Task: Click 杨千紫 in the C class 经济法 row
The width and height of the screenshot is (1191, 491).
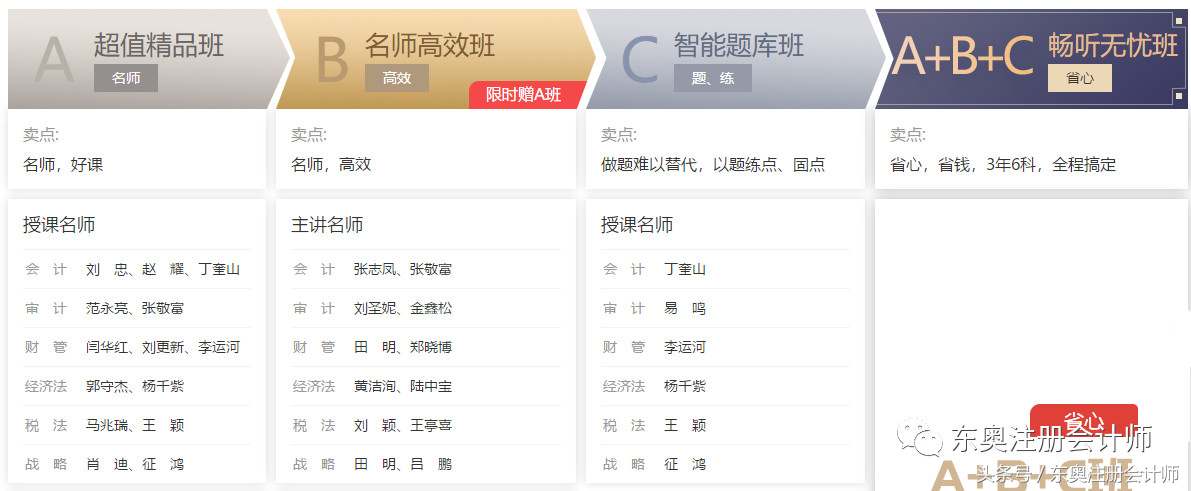Action: [x=685, y=386]
